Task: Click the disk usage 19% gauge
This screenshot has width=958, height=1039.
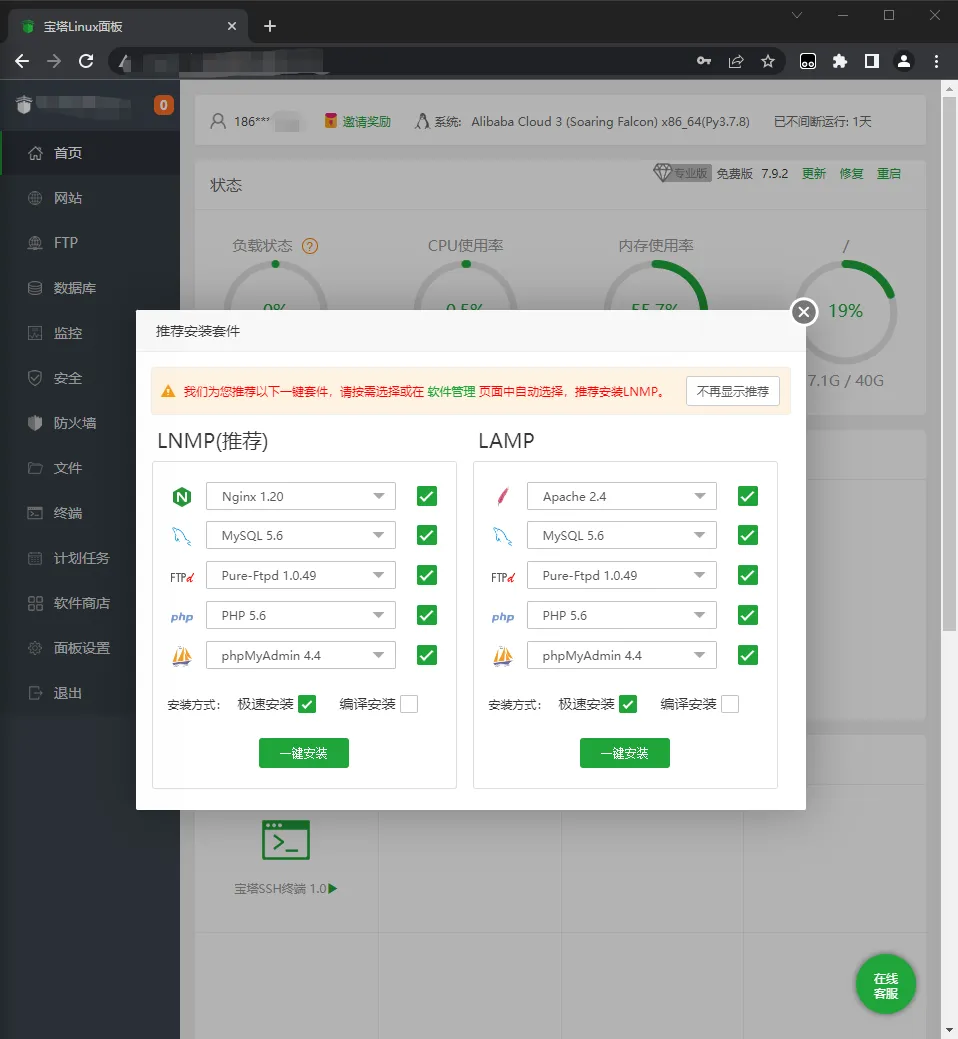Action: click(x=845, y=311)
